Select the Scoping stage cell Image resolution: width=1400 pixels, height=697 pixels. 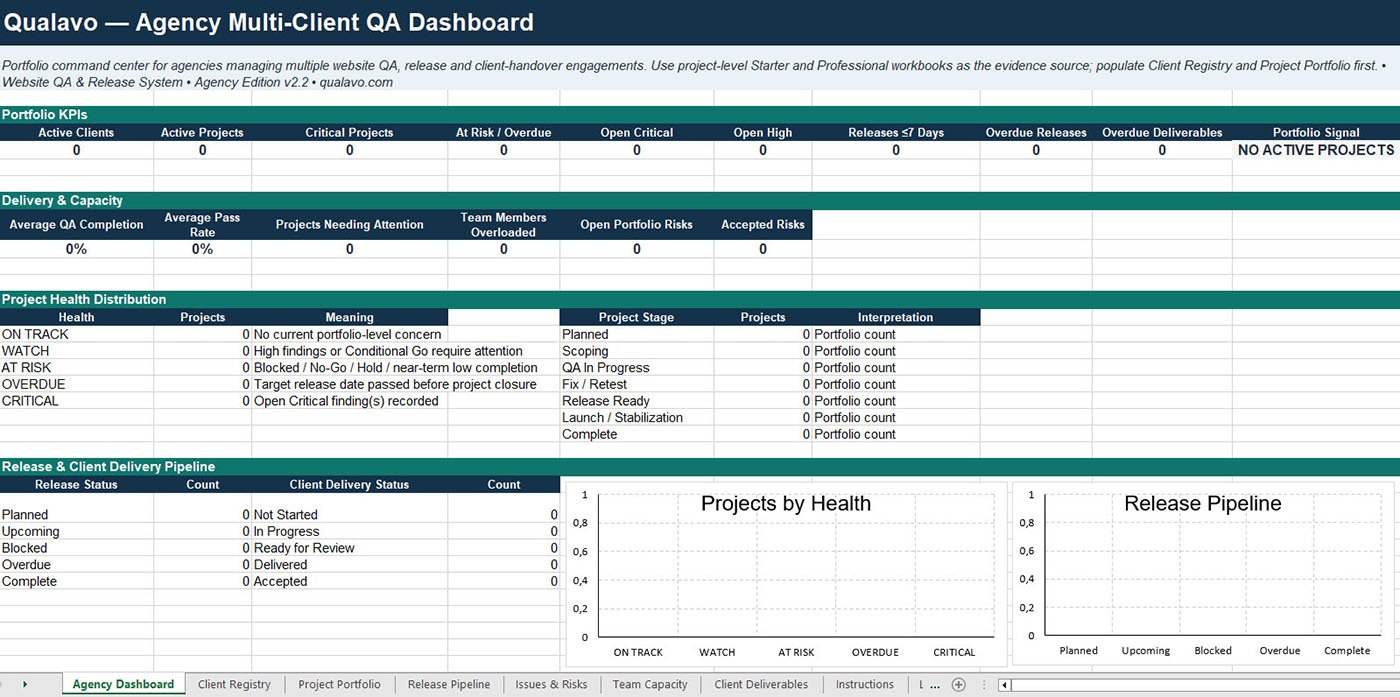(x=637, y=351)
